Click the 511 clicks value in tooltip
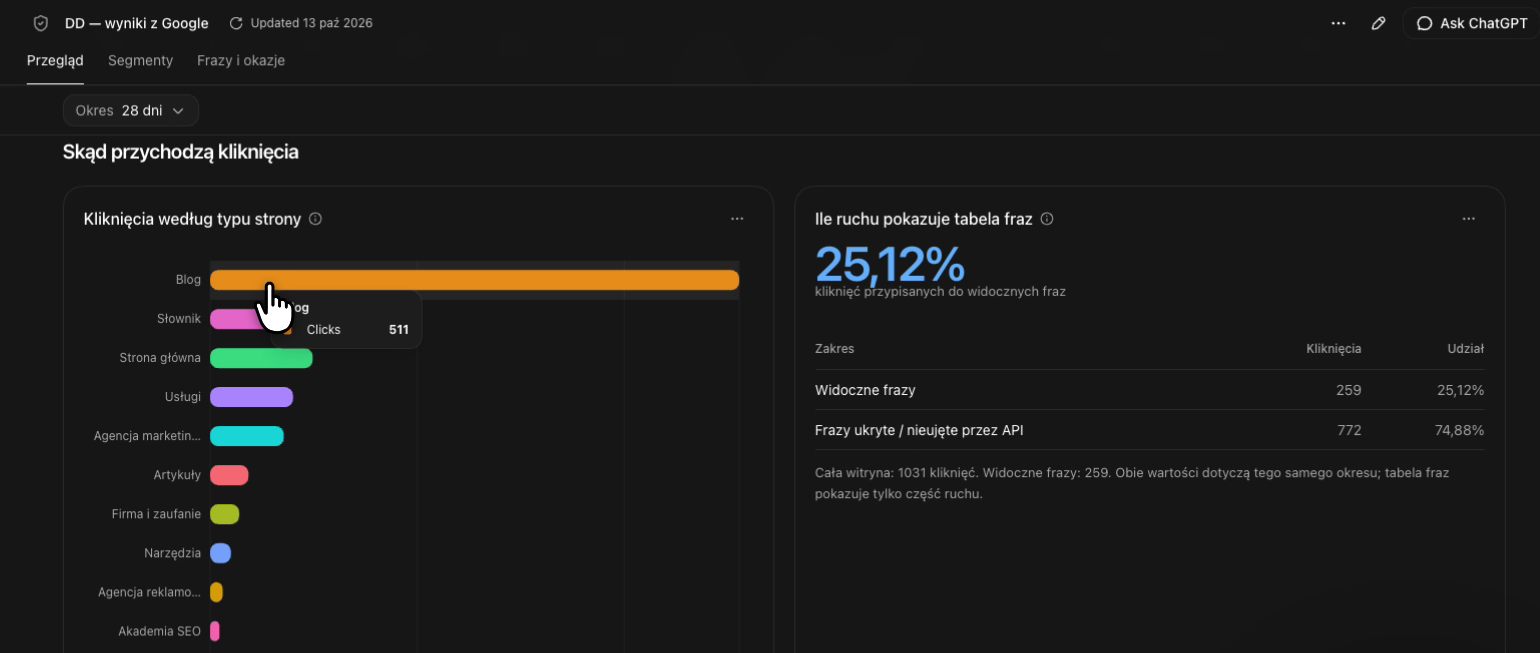Viewport: 1540px width, 653px height. pos(399,329)
